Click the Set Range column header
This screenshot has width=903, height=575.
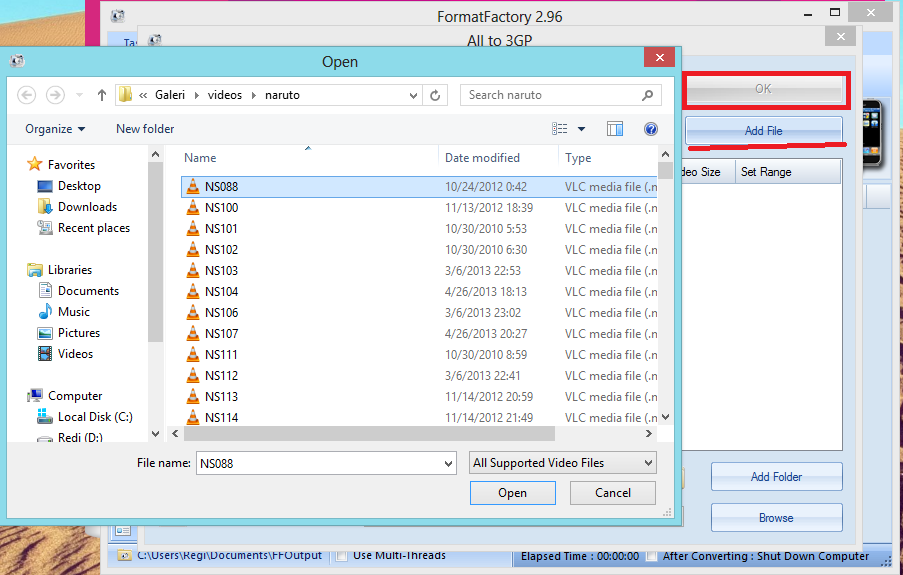click(788, 172)
